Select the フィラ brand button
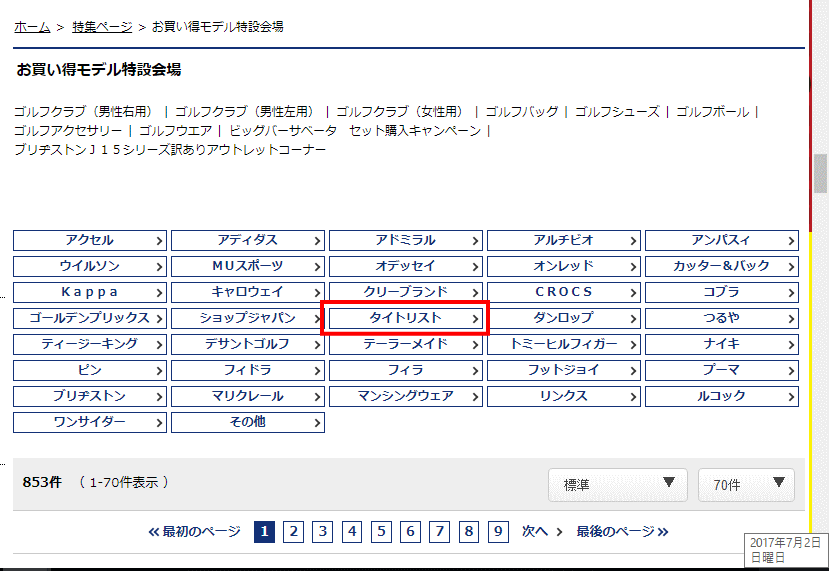Screen dimensions: 829x571 tap(406, 370)
